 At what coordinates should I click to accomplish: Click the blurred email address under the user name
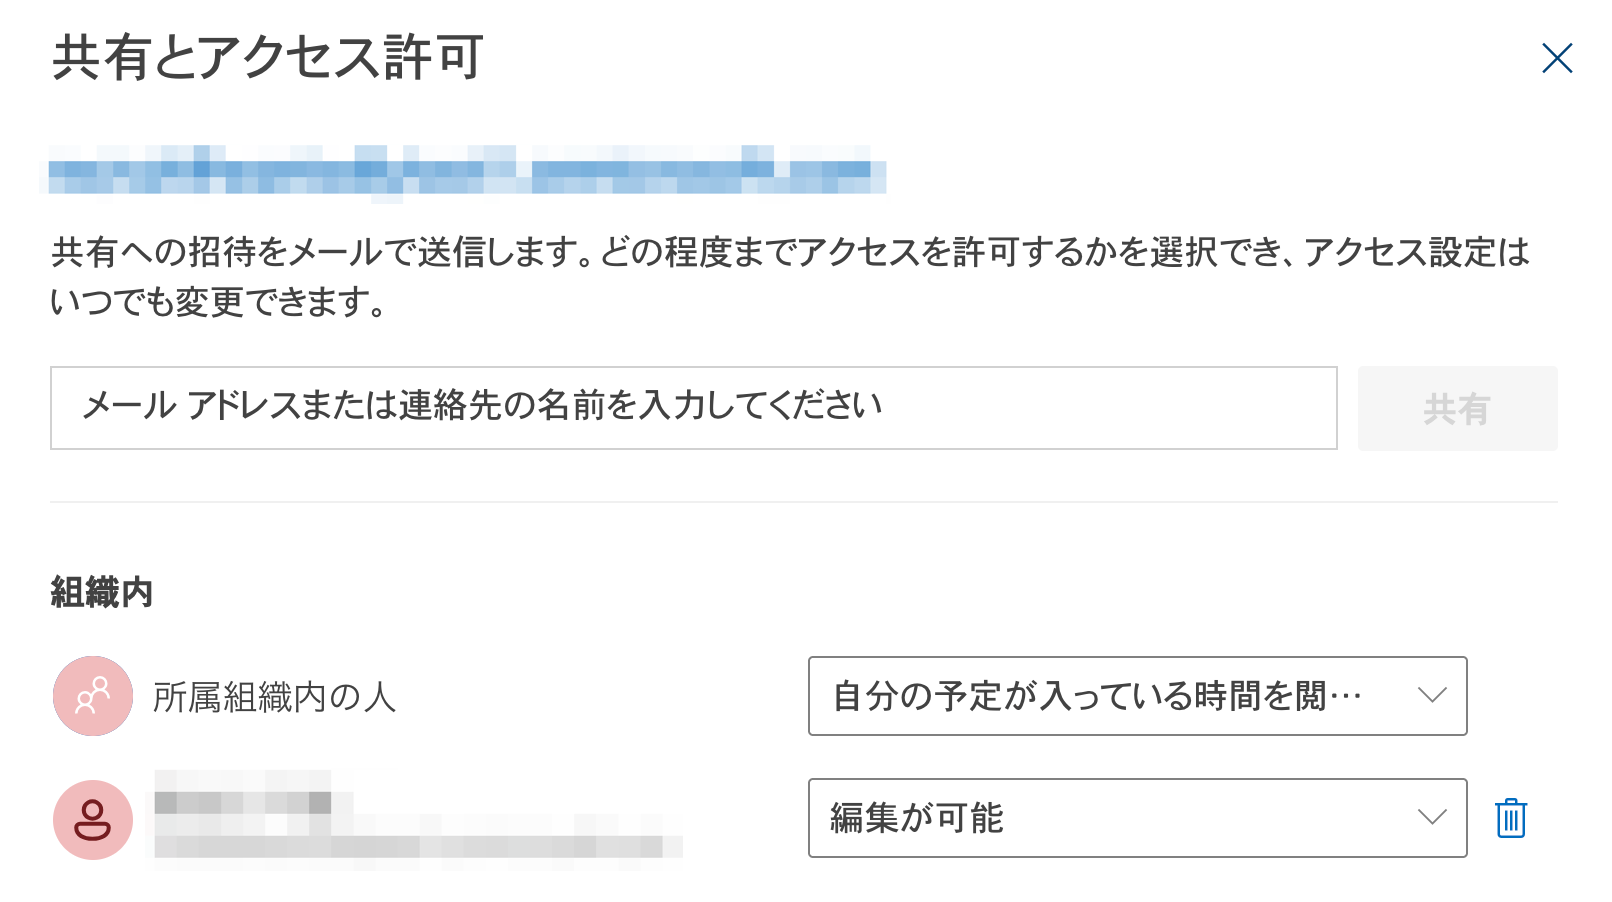(410, 846)
